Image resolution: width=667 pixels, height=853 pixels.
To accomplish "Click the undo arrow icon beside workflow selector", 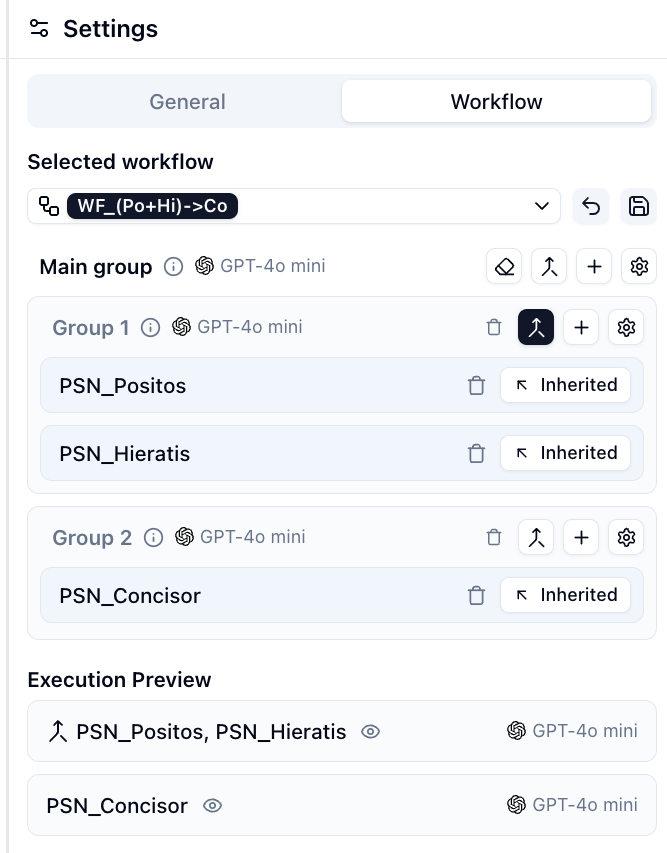I will click(x=591, y=206).
